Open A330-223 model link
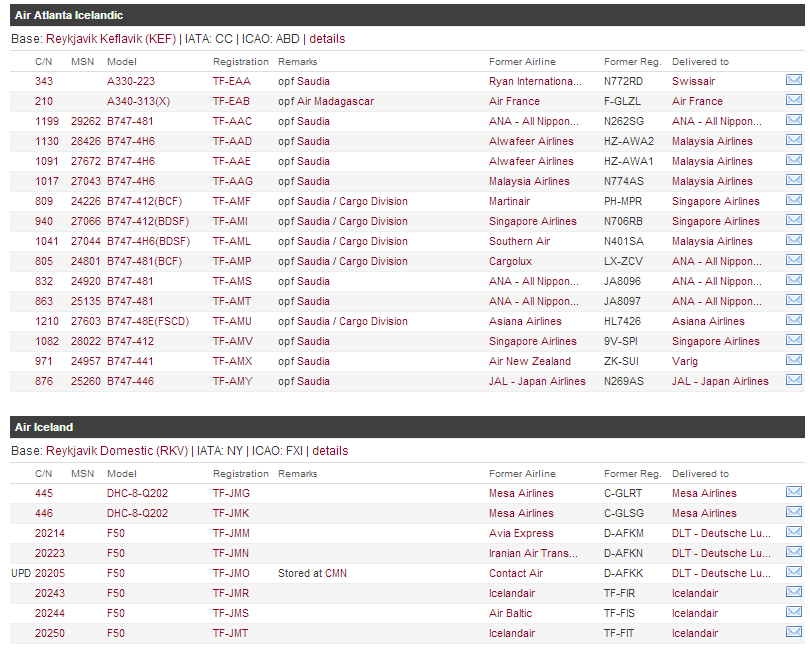The width and height of the screenshot is (810, 649). tap(131, 81)
